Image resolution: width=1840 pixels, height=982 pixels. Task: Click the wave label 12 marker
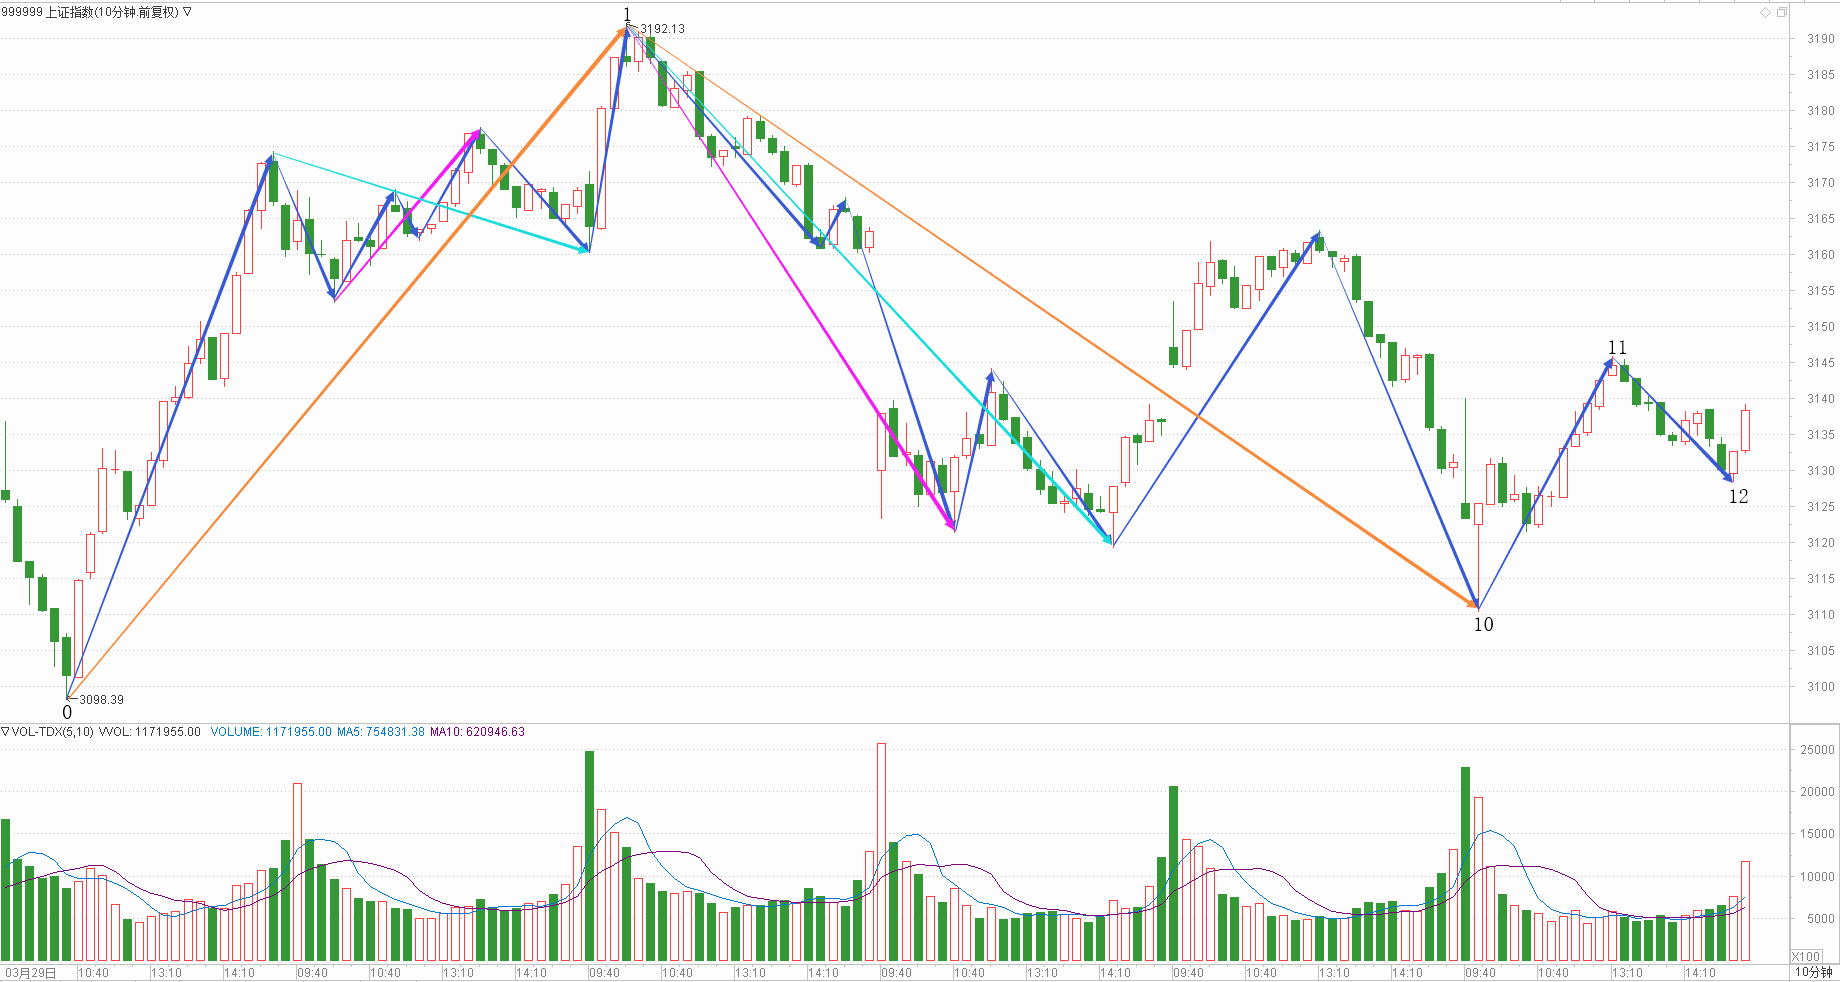click(x=1739, y=496)
